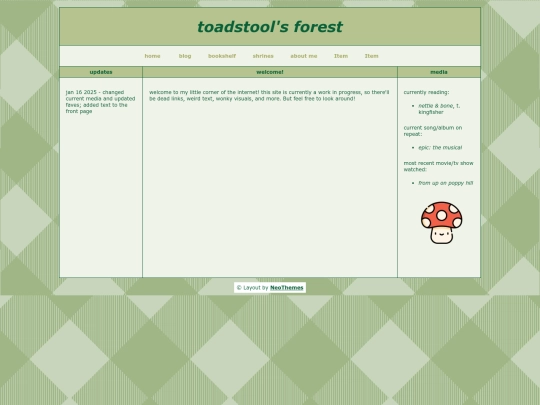Click the last Item nav link
540x405 pixels.
[372, 56]
